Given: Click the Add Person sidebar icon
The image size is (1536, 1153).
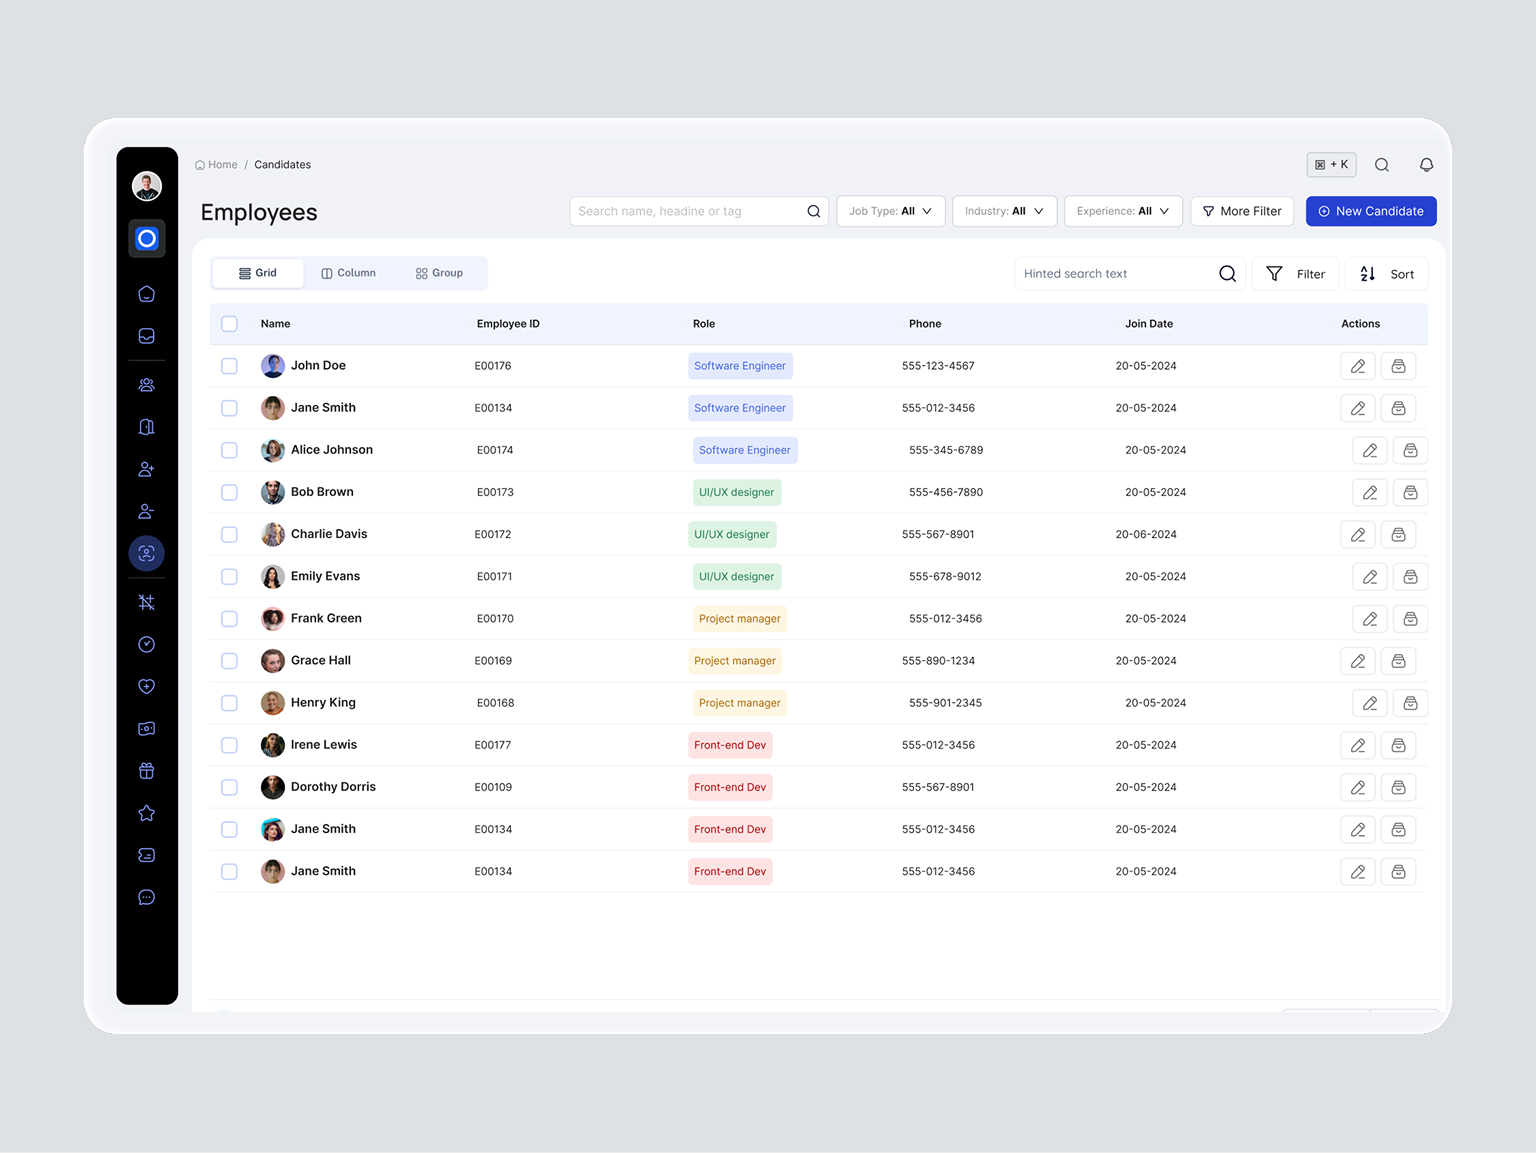Looking at the screenshot, I should [147, 469].
